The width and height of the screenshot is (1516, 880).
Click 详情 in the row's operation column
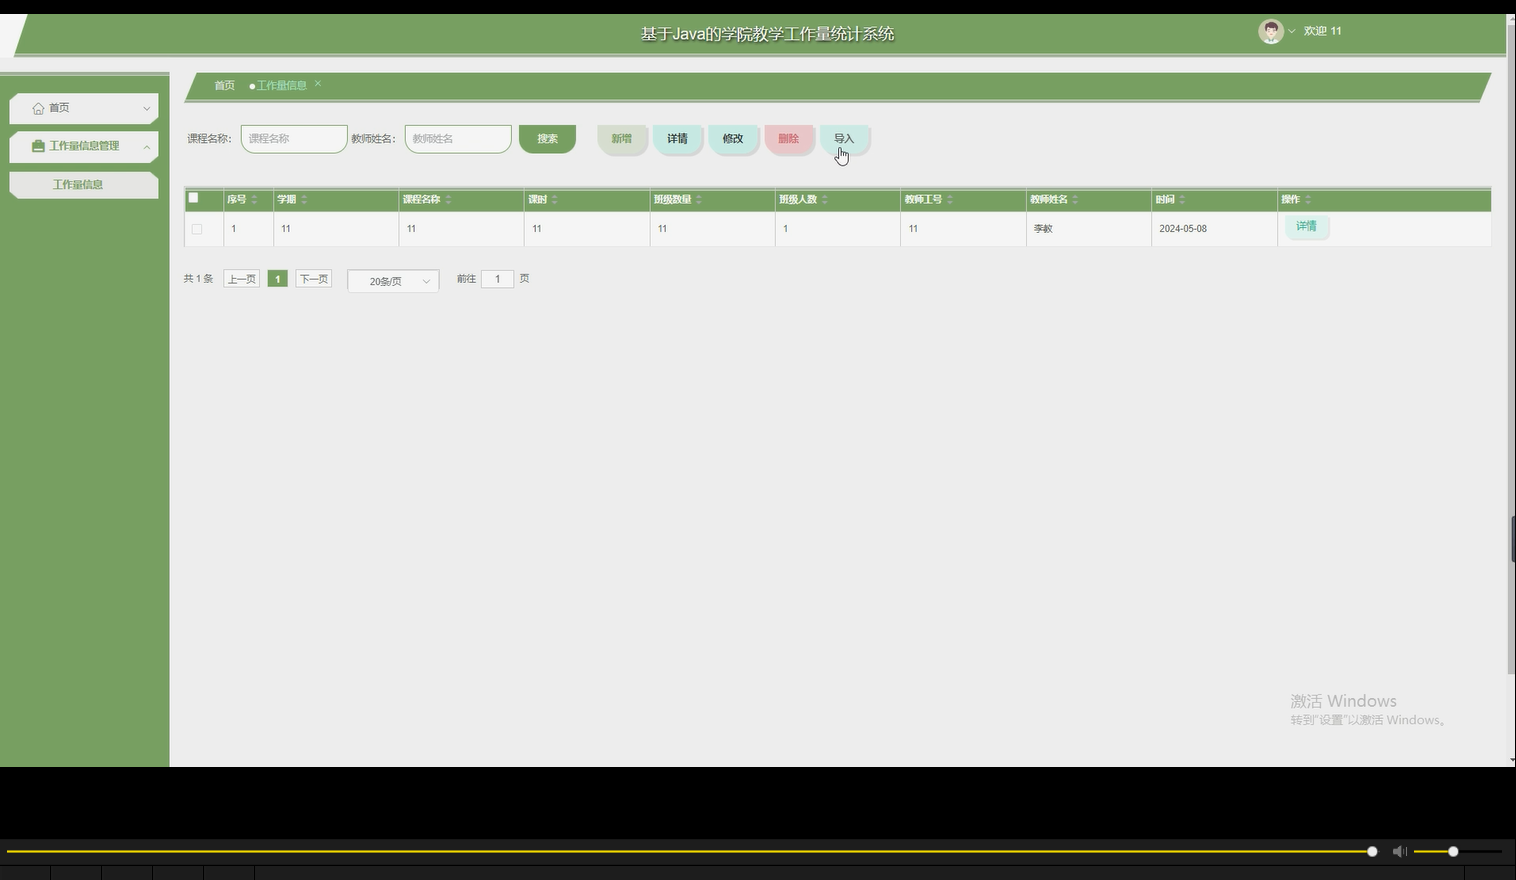pyautogui.click(x=1306, y=227)
